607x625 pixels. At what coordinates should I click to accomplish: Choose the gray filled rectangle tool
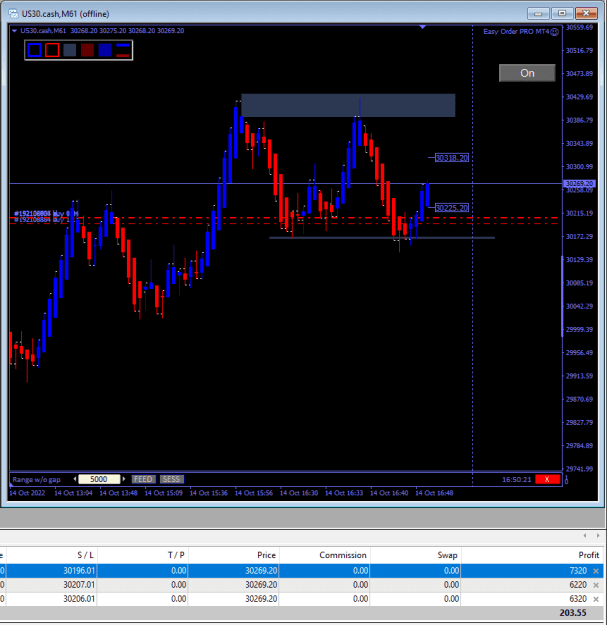(x=70, y=50)
